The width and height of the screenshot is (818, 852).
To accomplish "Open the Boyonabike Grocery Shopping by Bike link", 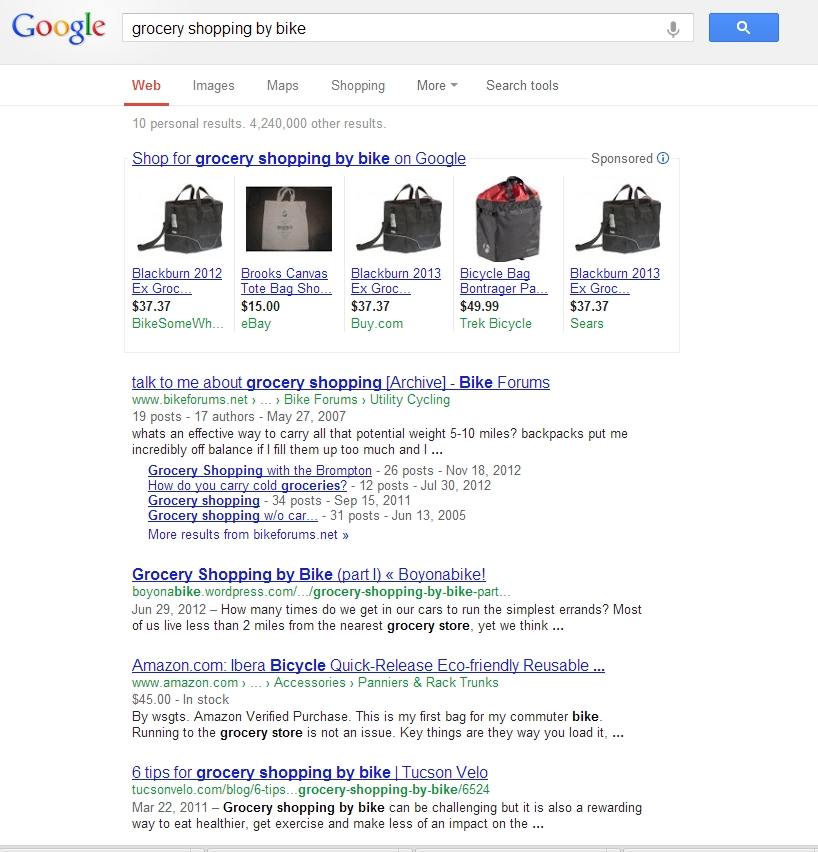I will tap(309, 574).
